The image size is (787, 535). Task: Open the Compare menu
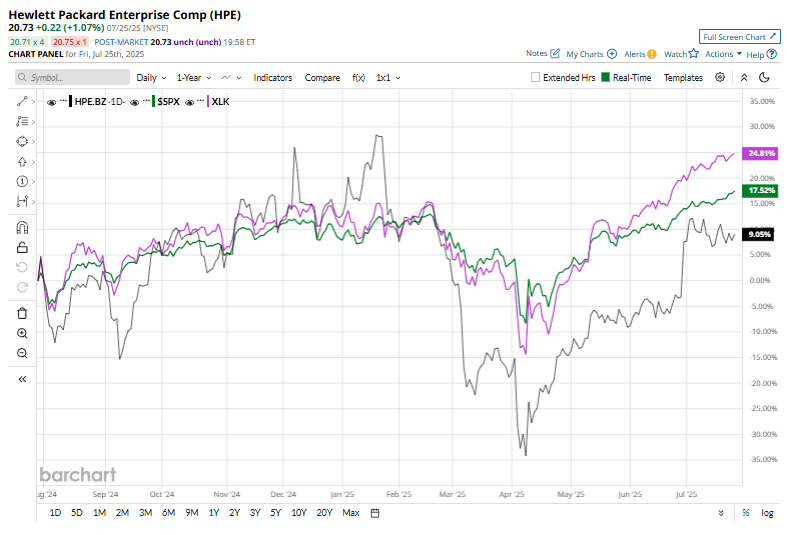pos(322,78)
